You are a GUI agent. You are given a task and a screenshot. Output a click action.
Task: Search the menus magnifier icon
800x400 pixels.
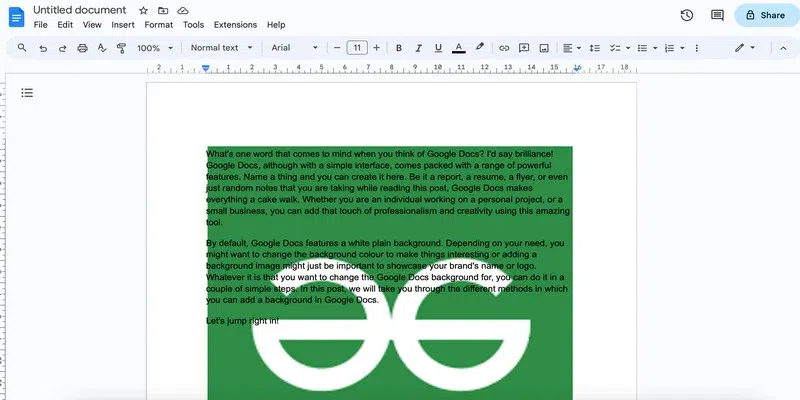pos(22,47)
